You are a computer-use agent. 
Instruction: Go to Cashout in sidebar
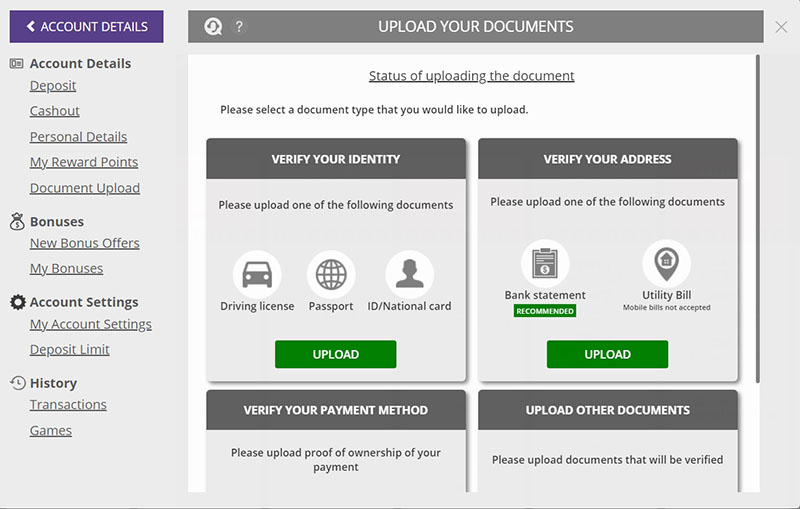(x=55, y=111)
